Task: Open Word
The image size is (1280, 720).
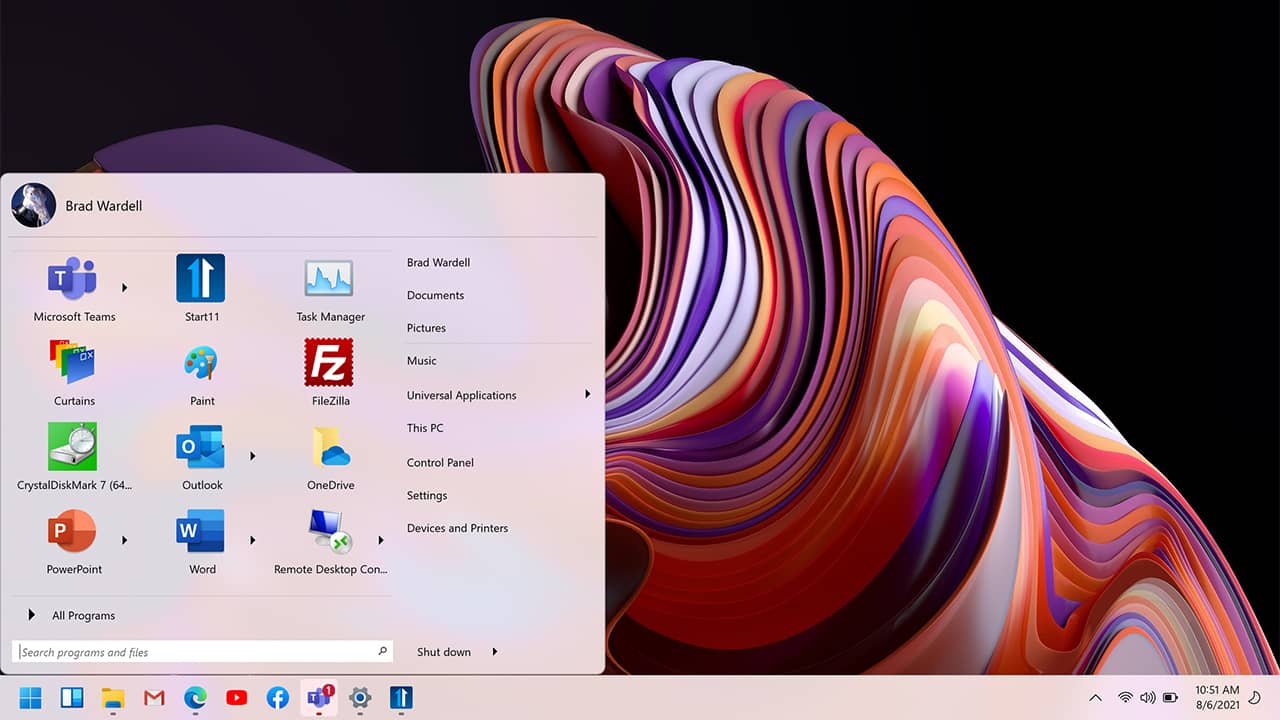Action: 201,540
